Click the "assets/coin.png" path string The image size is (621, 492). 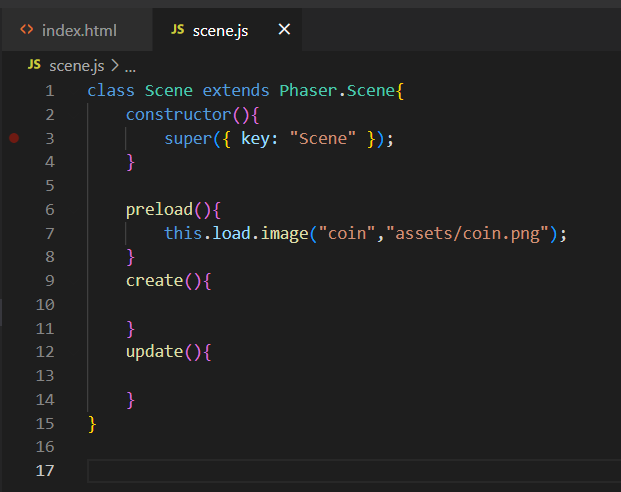click(467, 234)
